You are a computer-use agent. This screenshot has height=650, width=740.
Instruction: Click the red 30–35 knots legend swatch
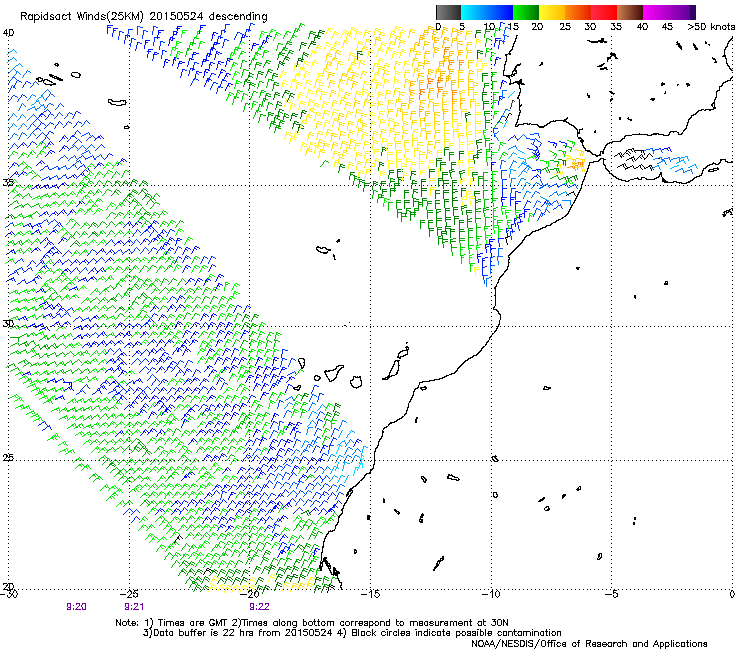[x=604, y=12]
